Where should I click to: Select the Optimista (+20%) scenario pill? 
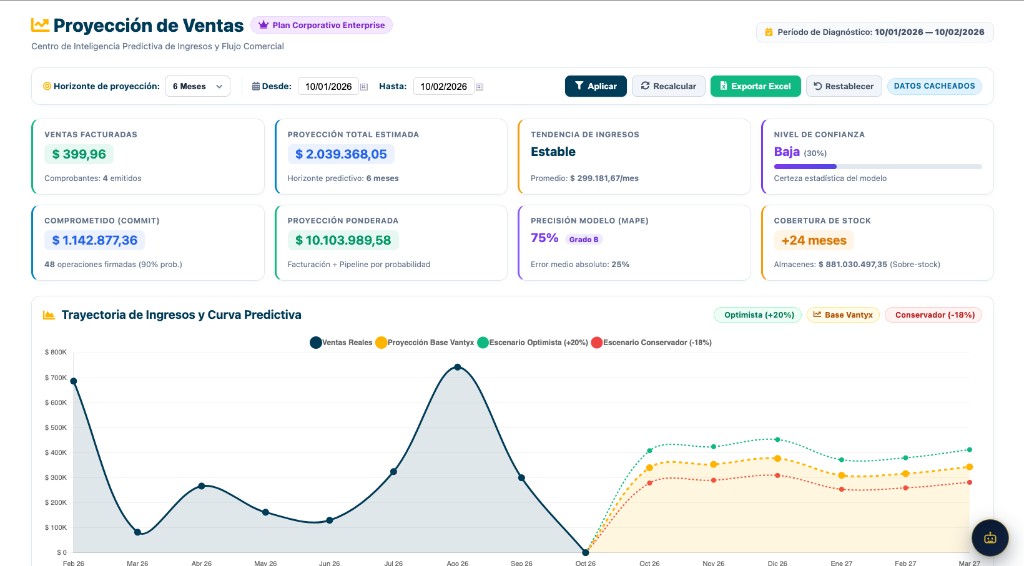pos(758,315)
